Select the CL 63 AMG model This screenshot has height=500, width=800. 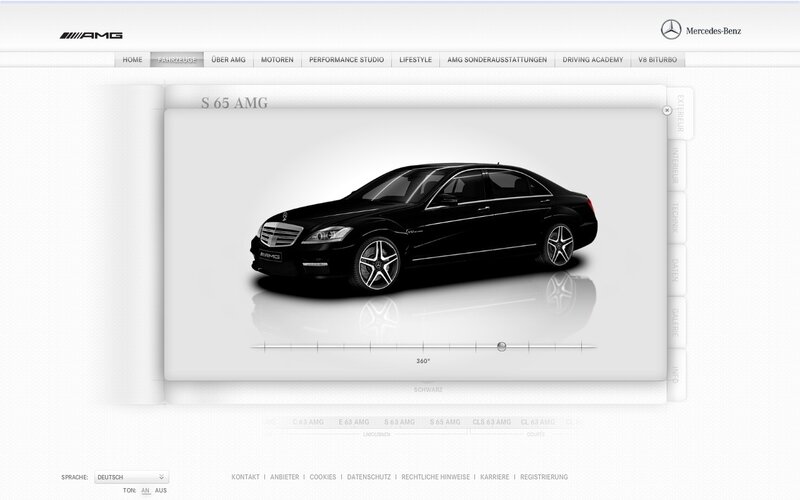[x=538, y=422]
